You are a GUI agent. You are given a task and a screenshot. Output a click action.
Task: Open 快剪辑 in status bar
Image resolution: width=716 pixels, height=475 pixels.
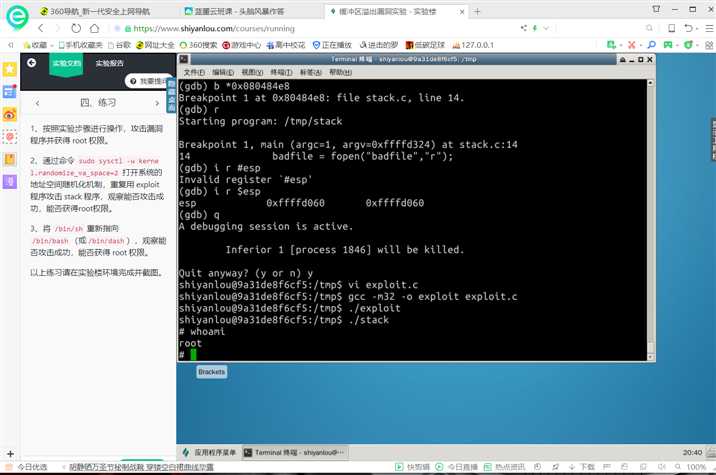[412, 467]
